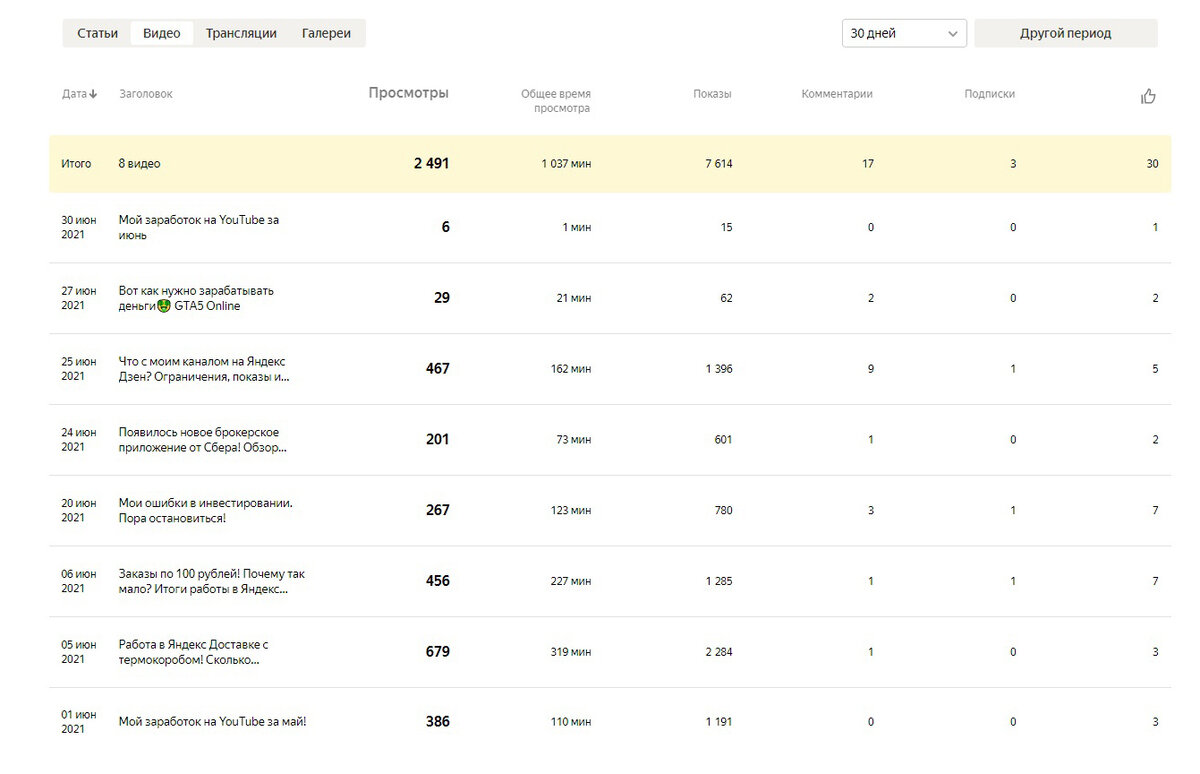Click watch time 73 мин
1200x774 pixels.
[x=573, y=440]
